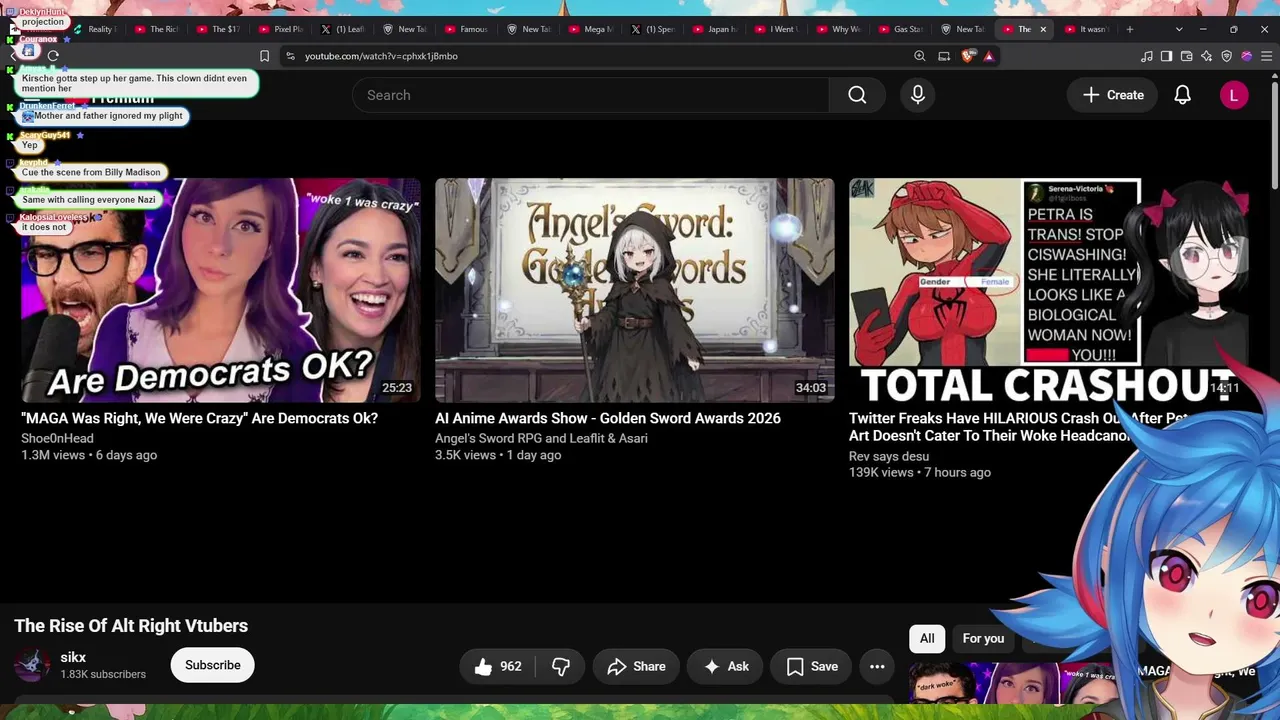This screenshot has height=720, width=1280.
Task: Select the "All" filter chip
Action: (x=927, y=638)
